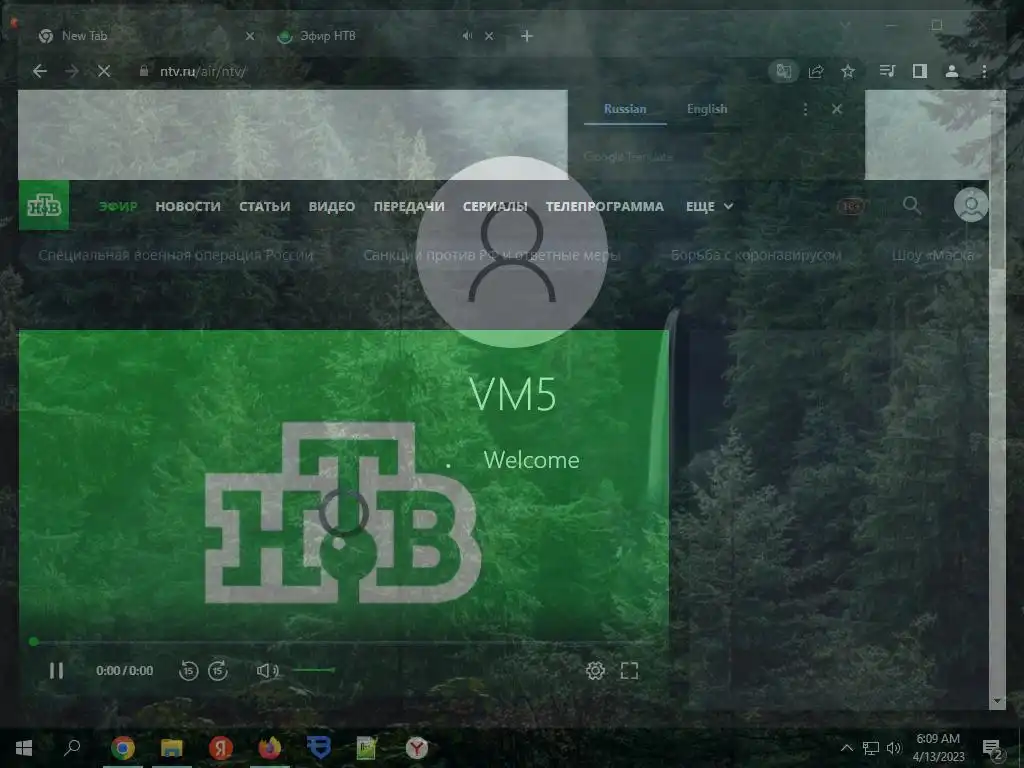The width and height of the screenshot is (1024, 768).
Task: Rewind video 15 seconds
Action: [x=188, y=671]
